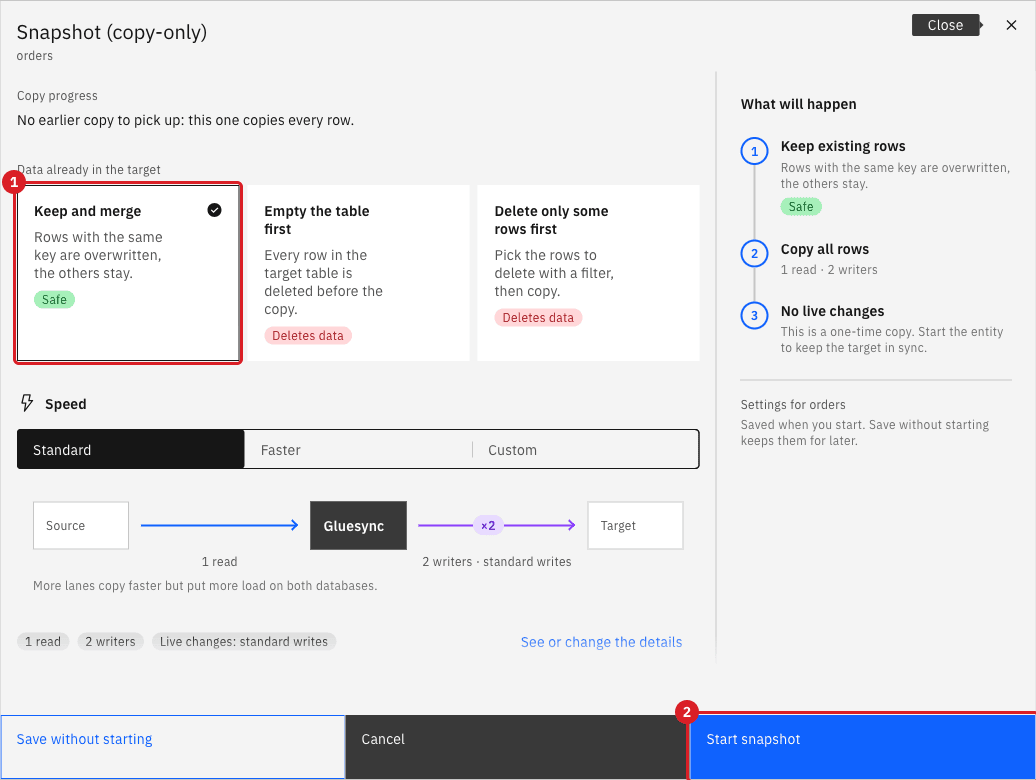Switch speed to Custom

click(585, 450)
